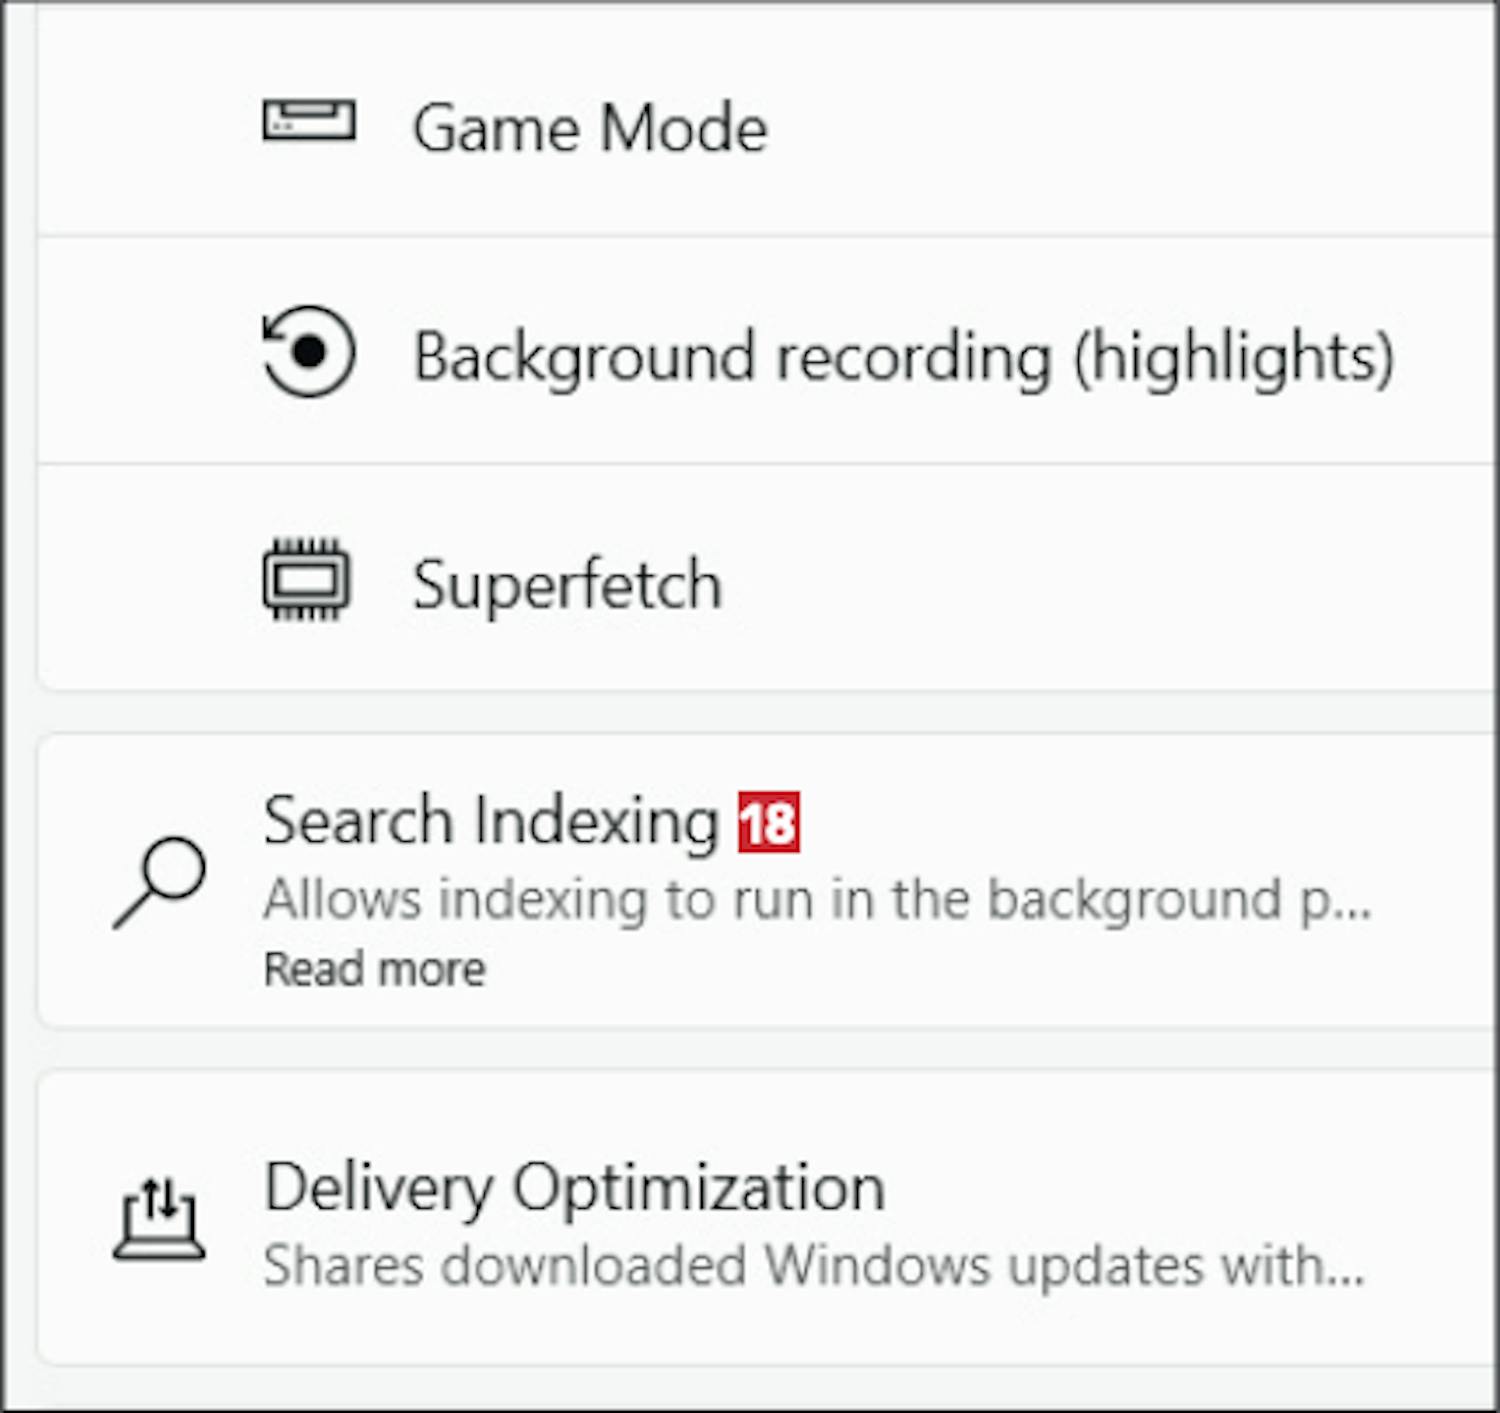Click the word "background" in Search Indexing description

pos(1134,899)
